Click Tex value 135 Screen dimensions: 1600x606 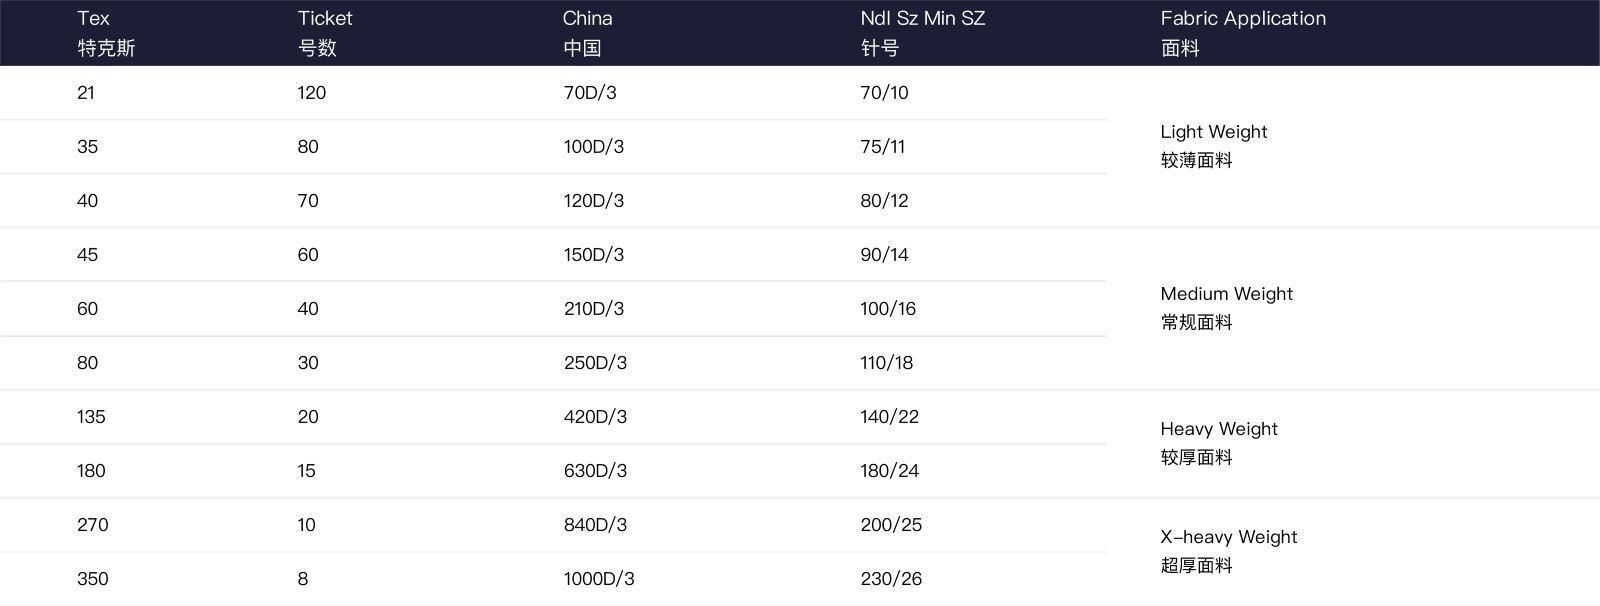[91, 417]
